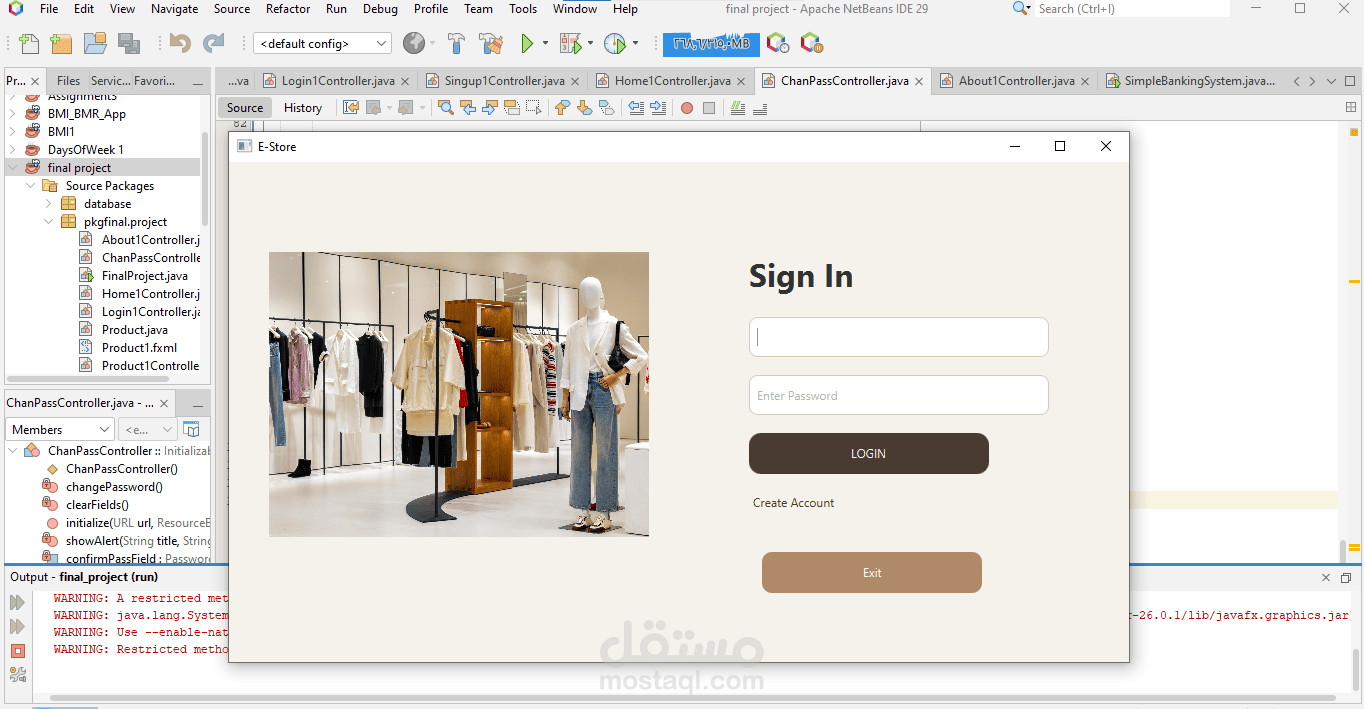This screenshot has height=709, width=1364.
Task: Click the Toggle Bookmark icon
Action: click(606, 108)
